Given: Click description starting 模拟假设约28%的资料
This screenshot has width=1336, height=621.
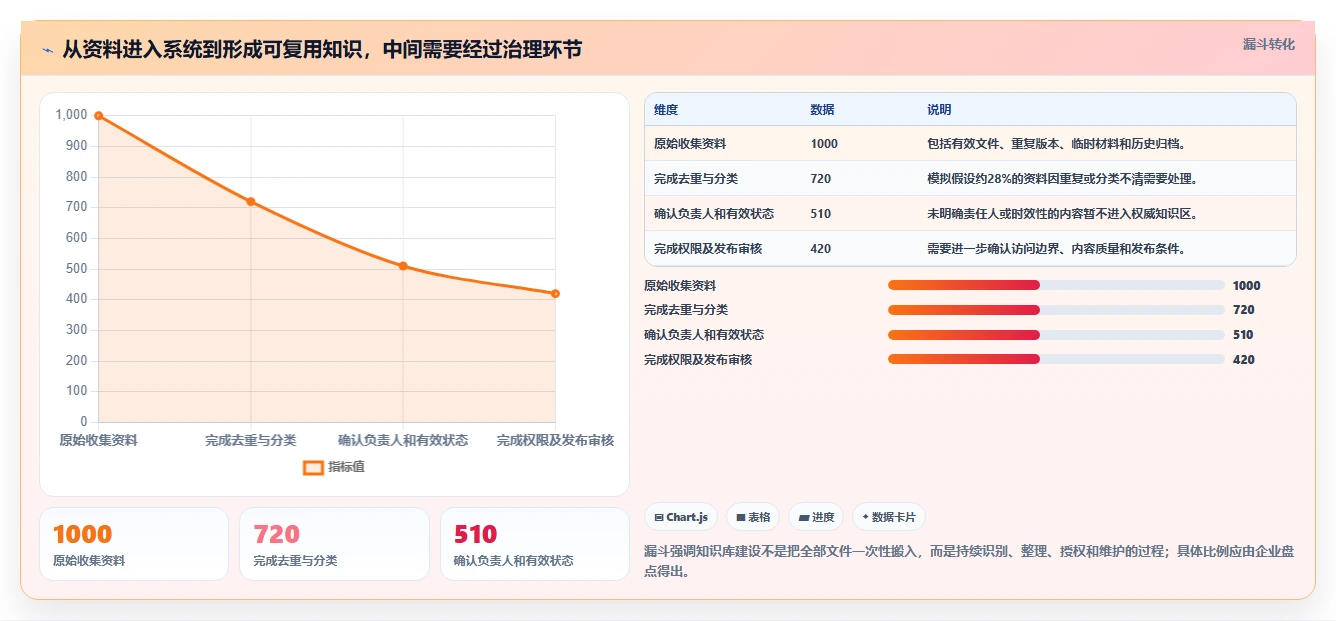Looking at the screenshot, I should (1063, 179).
